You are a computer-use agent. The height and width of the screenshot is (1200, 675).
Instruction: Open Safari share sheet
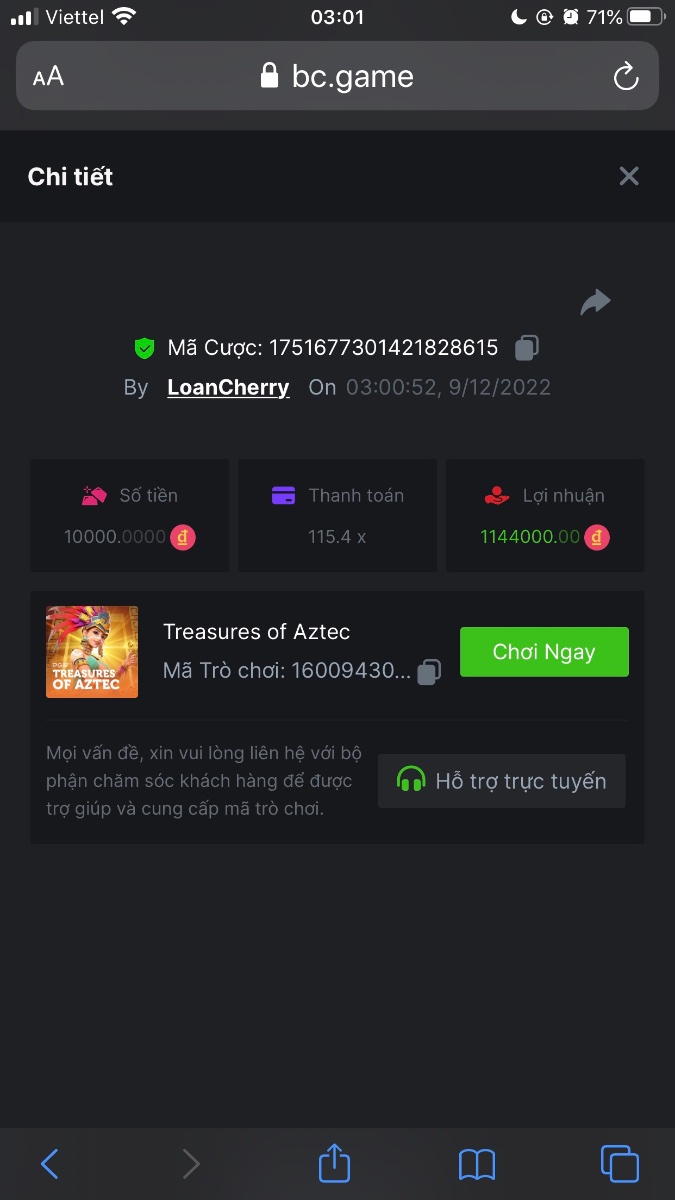click(x=335, y=1163)
